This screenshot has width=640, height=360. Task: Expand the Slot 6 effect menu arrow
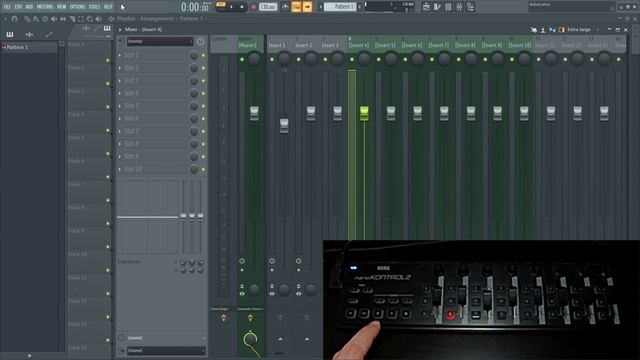click(120, 118)
